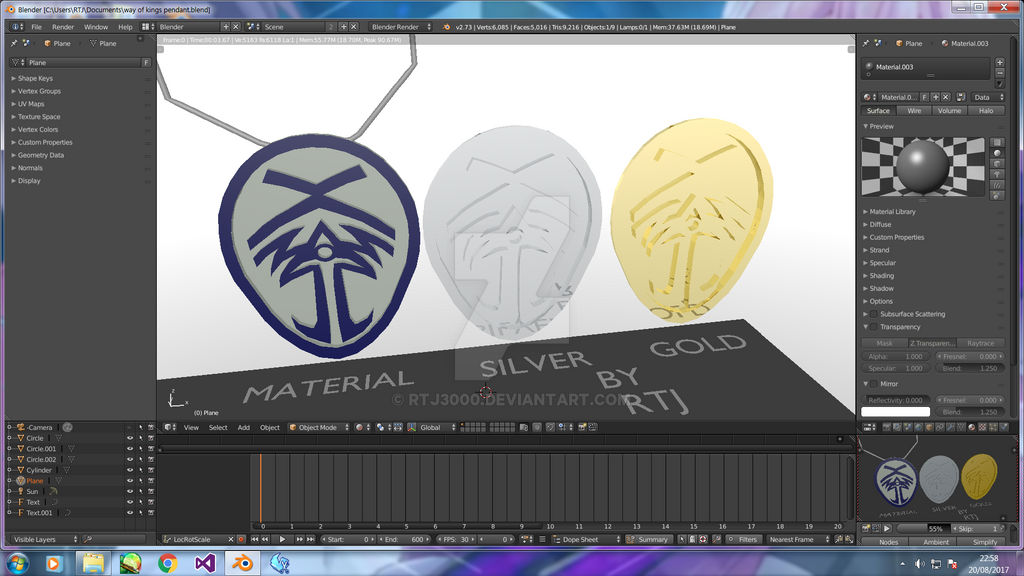
Task: Toggle material nodes icon
Action: 960,97
